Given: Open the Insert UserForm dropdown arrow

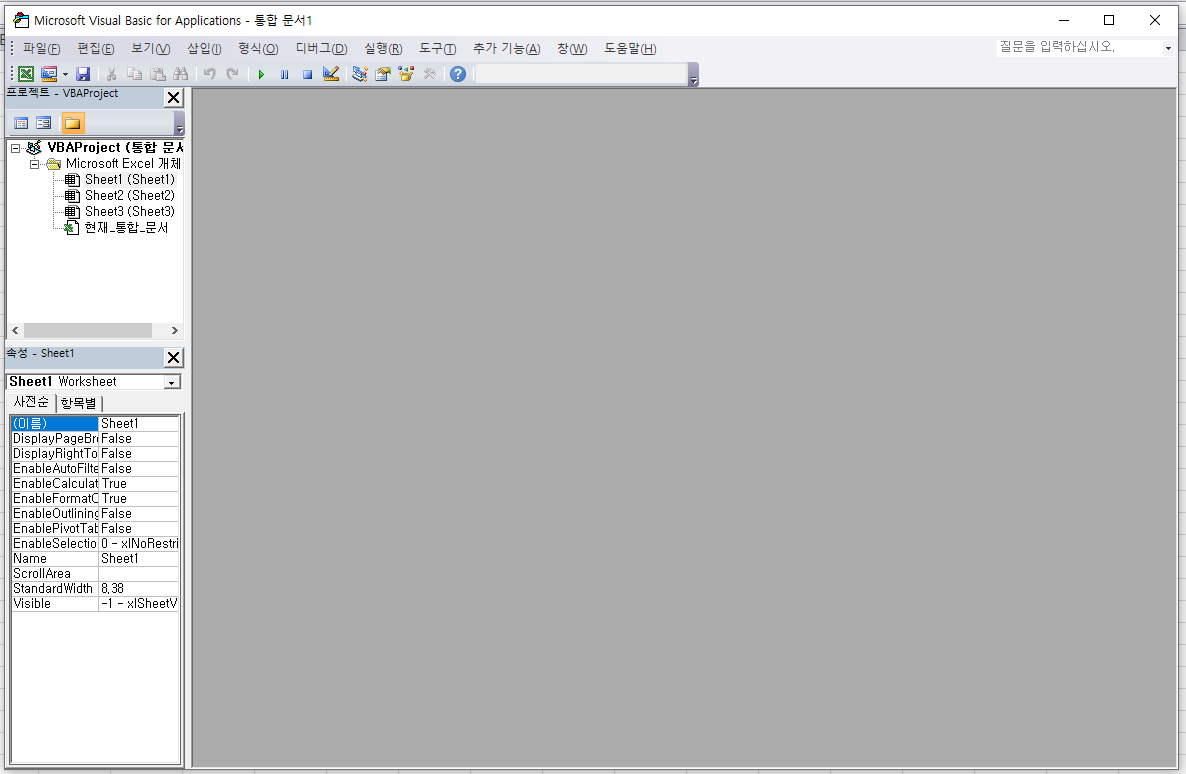Looking at the screenshot, I should 65,74.
